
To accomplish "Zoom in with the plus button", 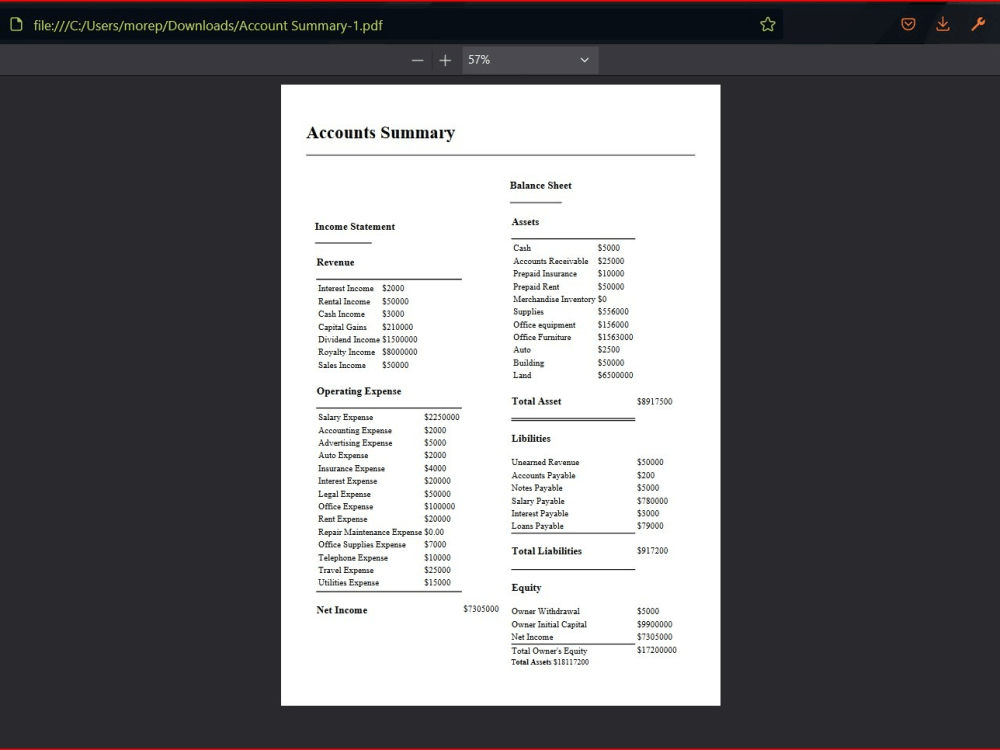I will click(x=445, y=61).
